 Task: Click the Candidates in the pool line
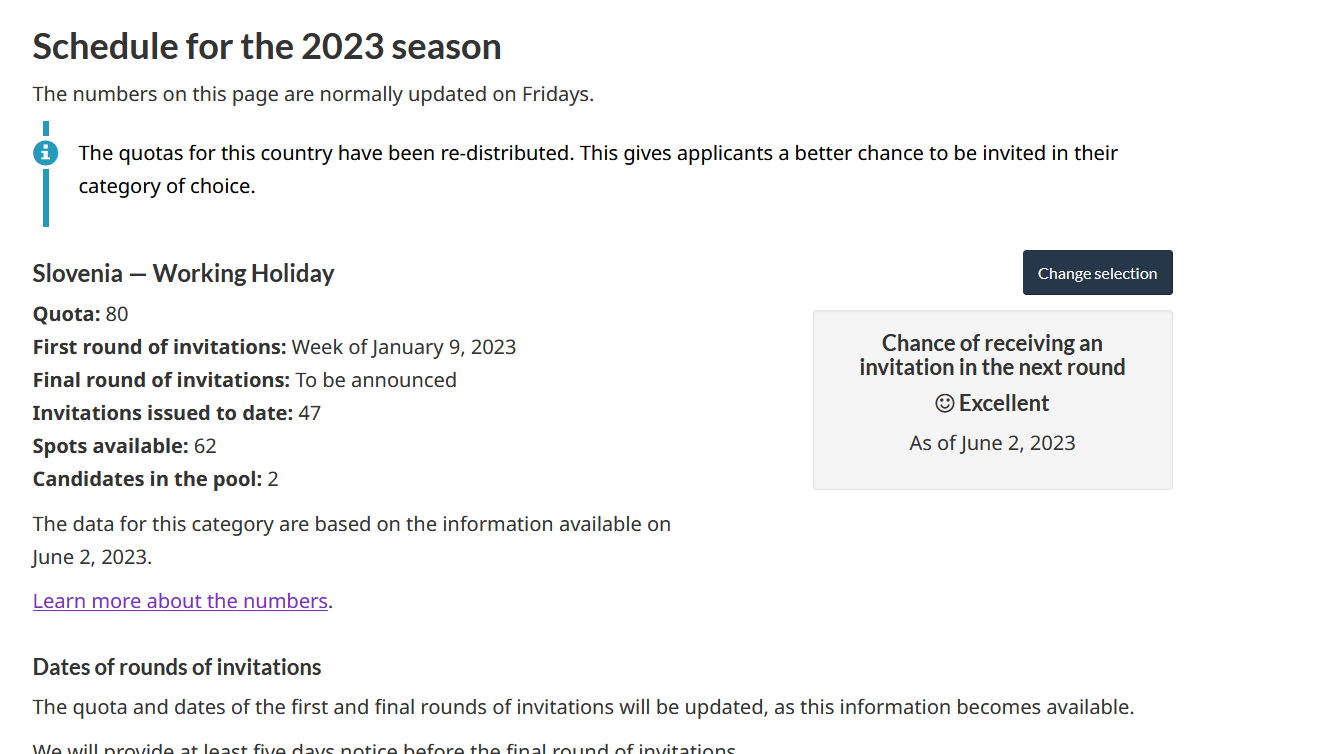coord(155,479)
